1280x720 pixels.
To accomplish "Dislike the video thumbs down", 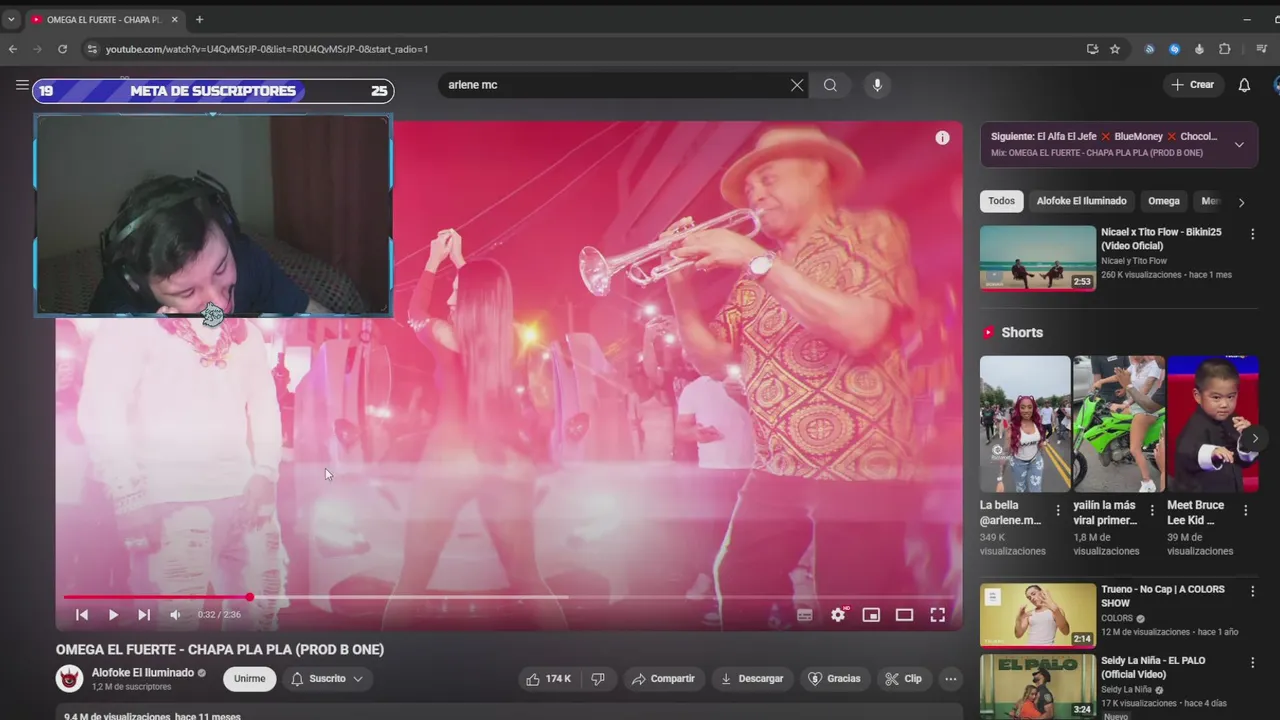I will coord(598,679).
